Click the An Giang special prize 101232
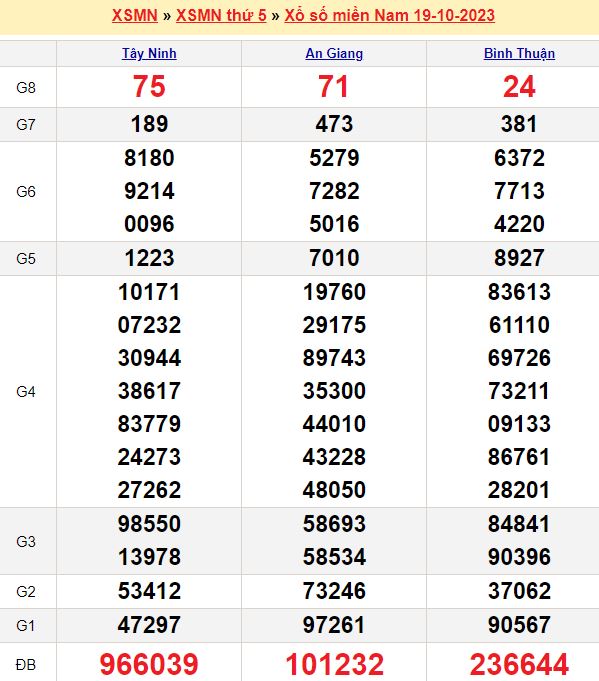Screen dimensions: 599x681 334,664
